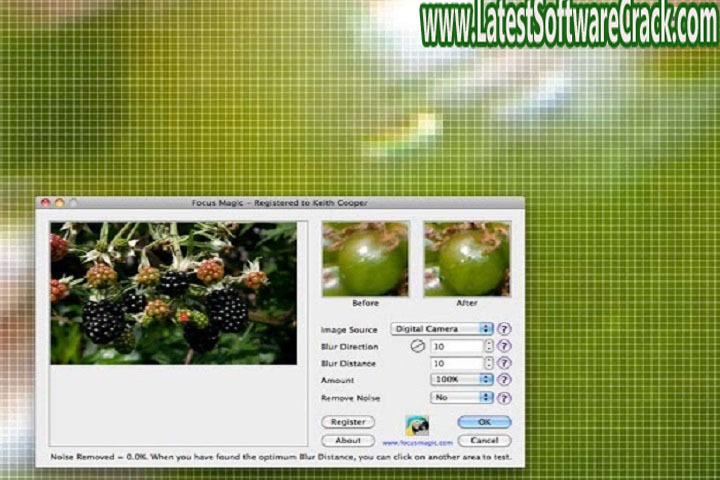Click into the Blur Distance value field
The height and width of the screenshot is (480, 720).
click(457, 363)
